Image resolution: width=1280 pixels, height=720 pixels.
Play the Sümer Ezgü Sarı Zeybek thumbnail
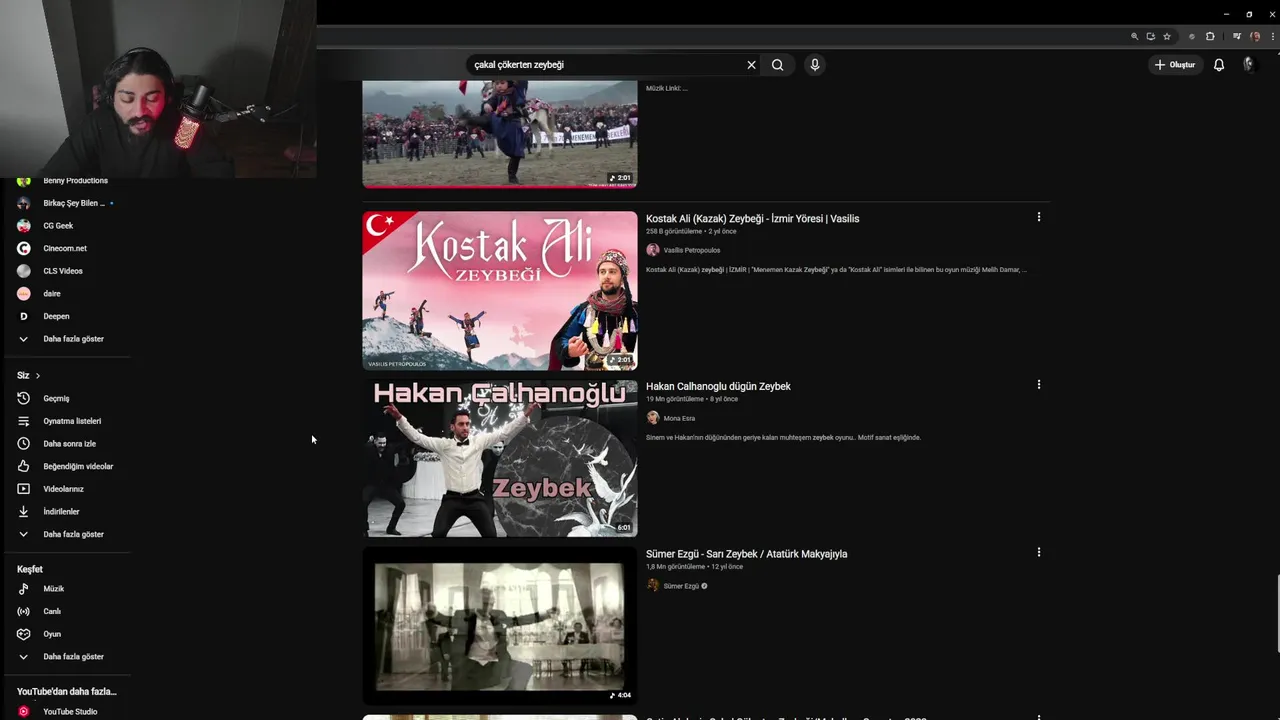pyautogui.click(x=500, y=625)
